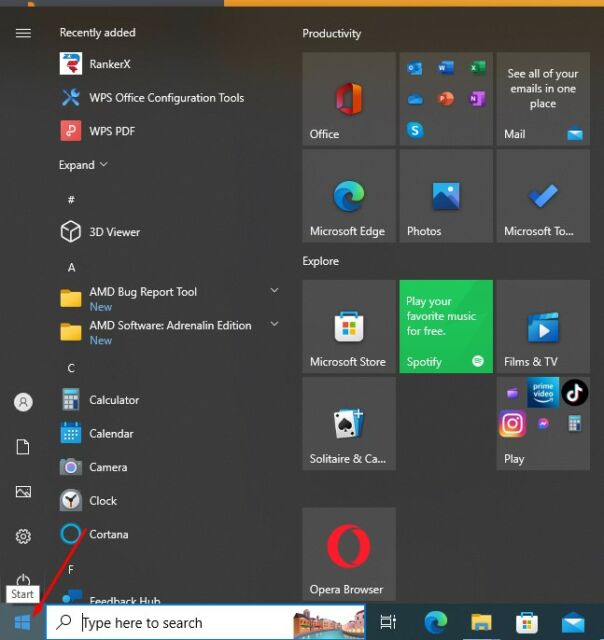Open the Photos tile
This screenshot has height=640, width=604.
(446, 196)
